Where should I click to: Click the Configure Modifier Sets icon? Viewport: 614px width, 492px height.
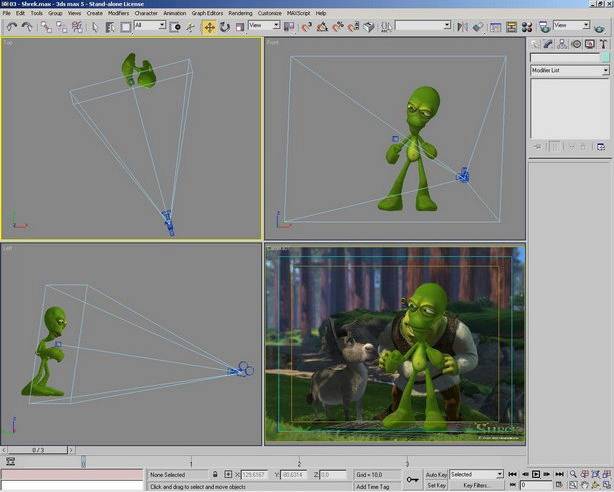pyautogui.click(x=601, y=147)
